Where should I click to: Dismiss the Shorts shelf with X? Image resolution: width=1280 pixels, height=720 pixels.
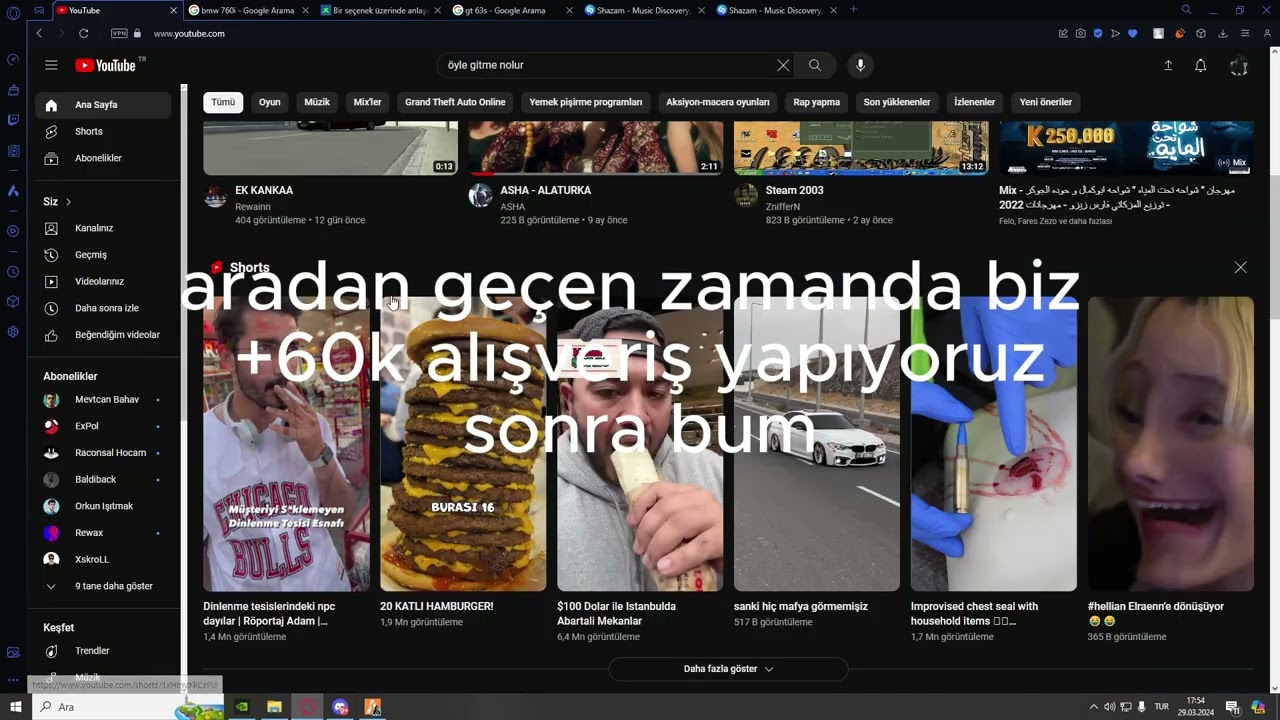point(1240,267)
